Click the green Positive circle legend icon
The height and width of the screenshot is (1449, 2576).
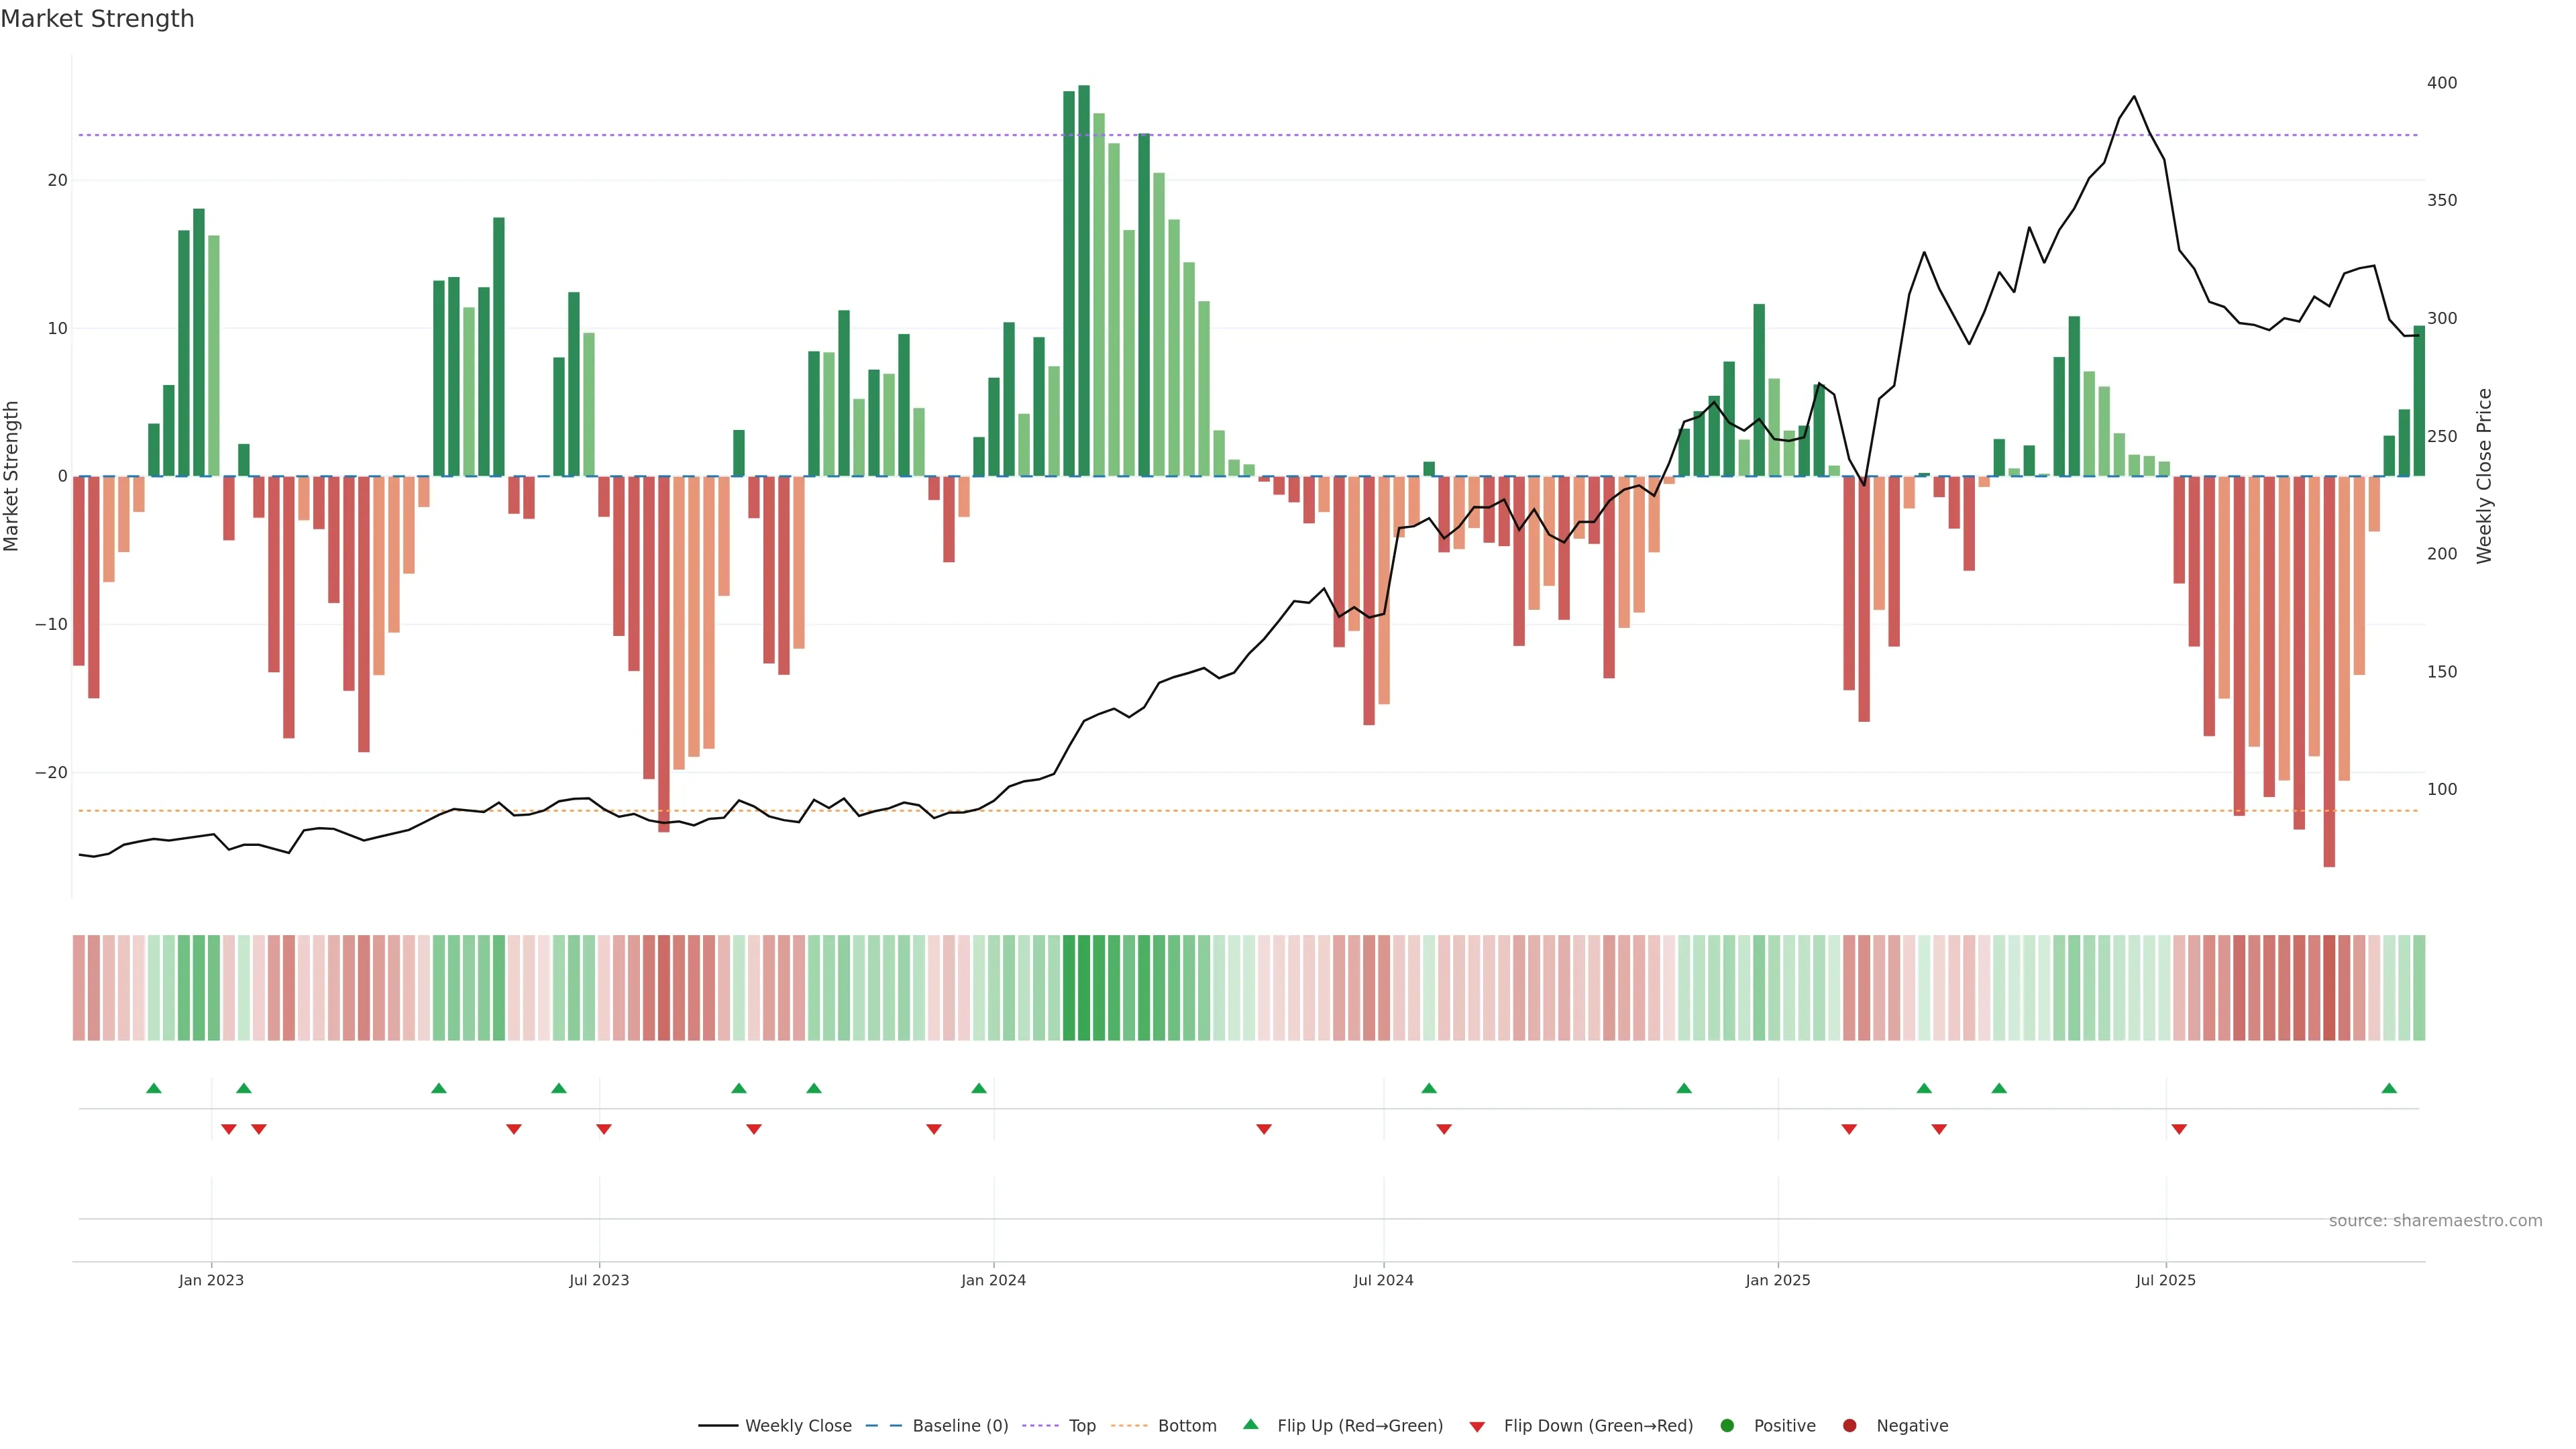[1727, 1425]
